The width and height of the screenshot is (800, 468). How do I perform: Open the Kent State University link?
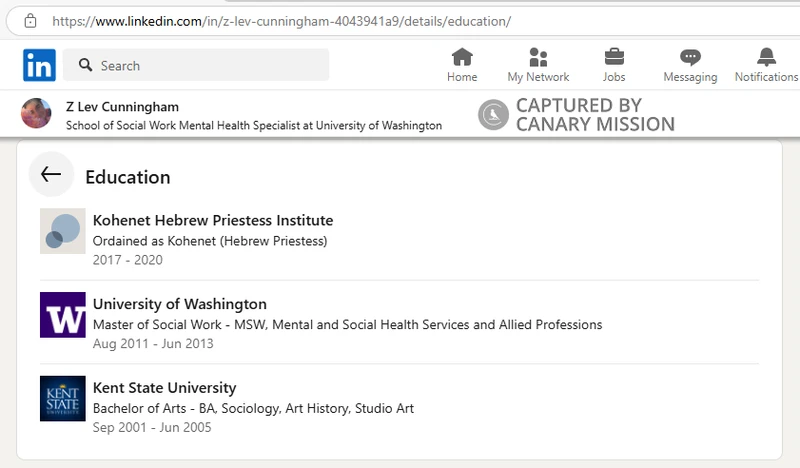(164, 387)
